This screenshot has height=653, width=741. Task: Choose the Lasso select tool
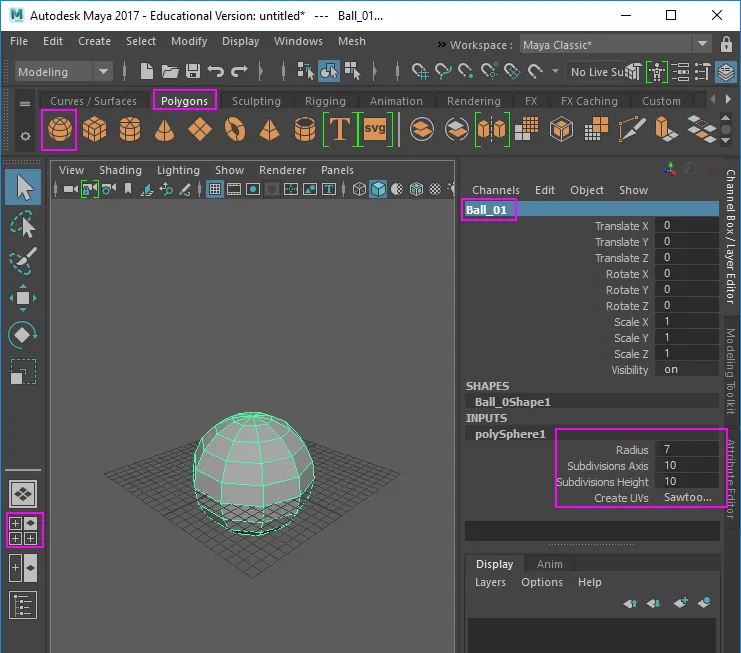tap(23, 223)
